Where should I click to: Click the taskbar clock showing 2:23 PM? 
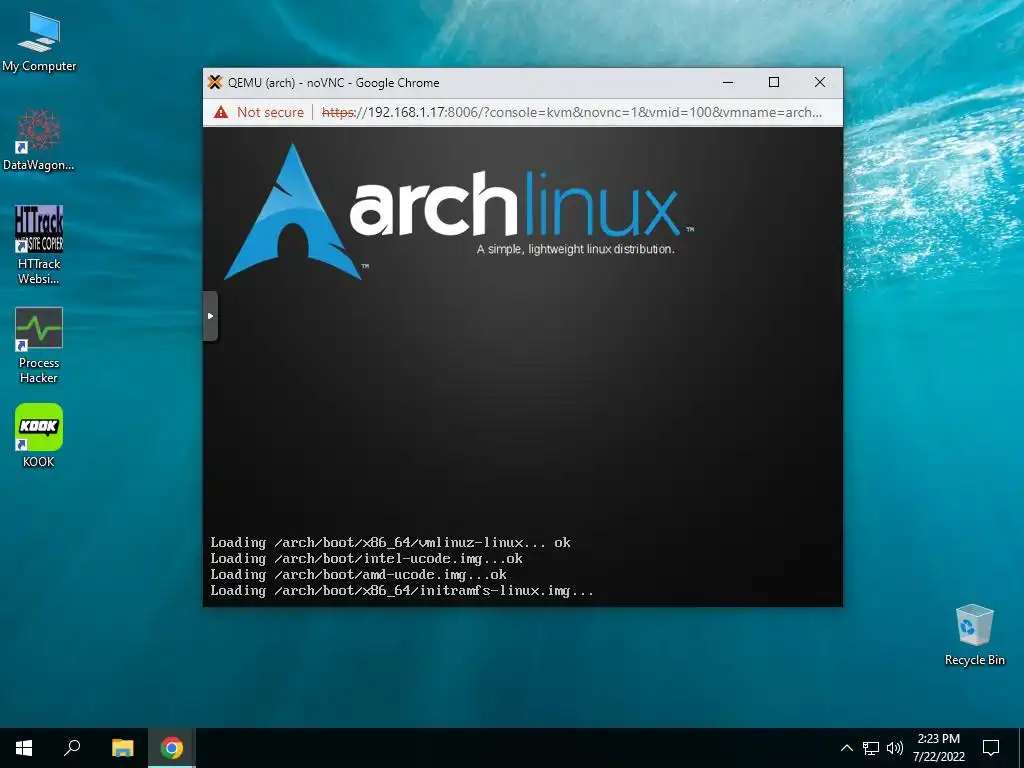[x=938, y=748]
